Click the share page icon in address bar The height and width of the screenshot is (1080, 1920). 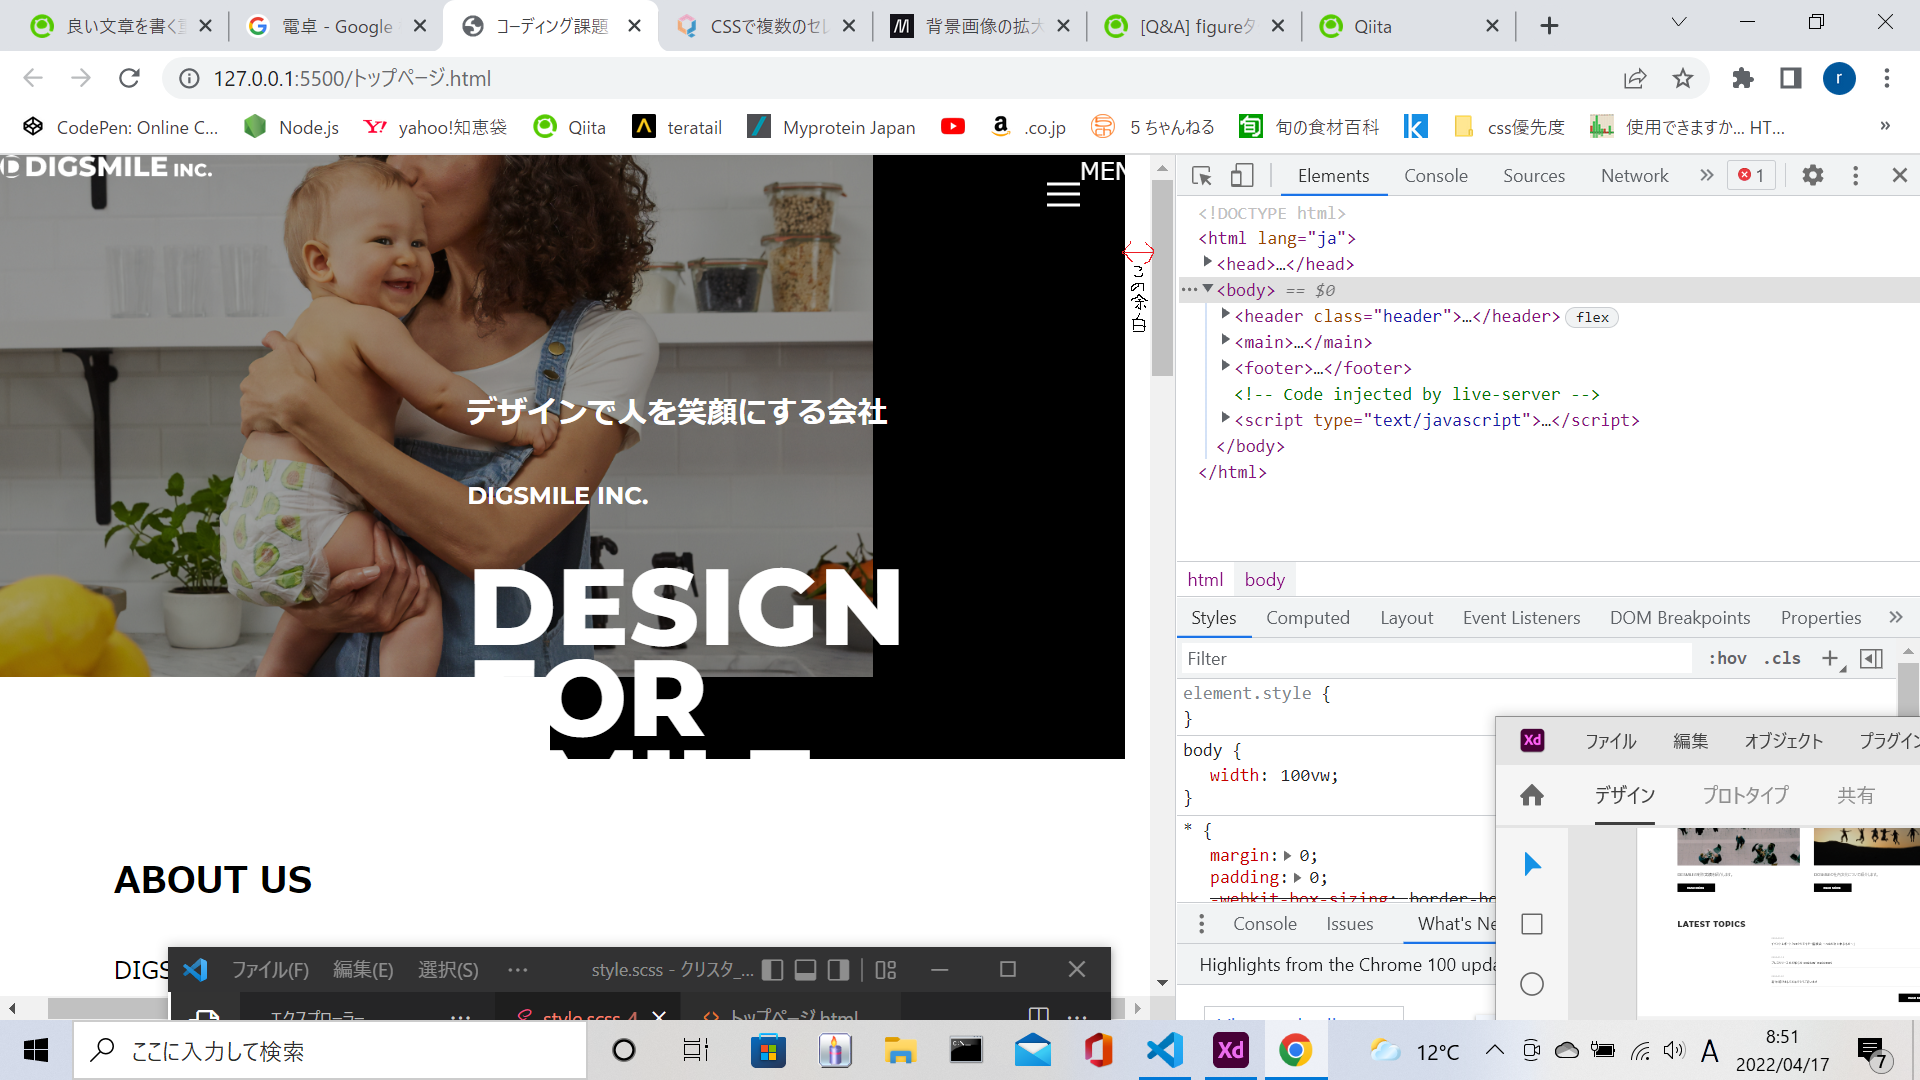click(1635, 78)
